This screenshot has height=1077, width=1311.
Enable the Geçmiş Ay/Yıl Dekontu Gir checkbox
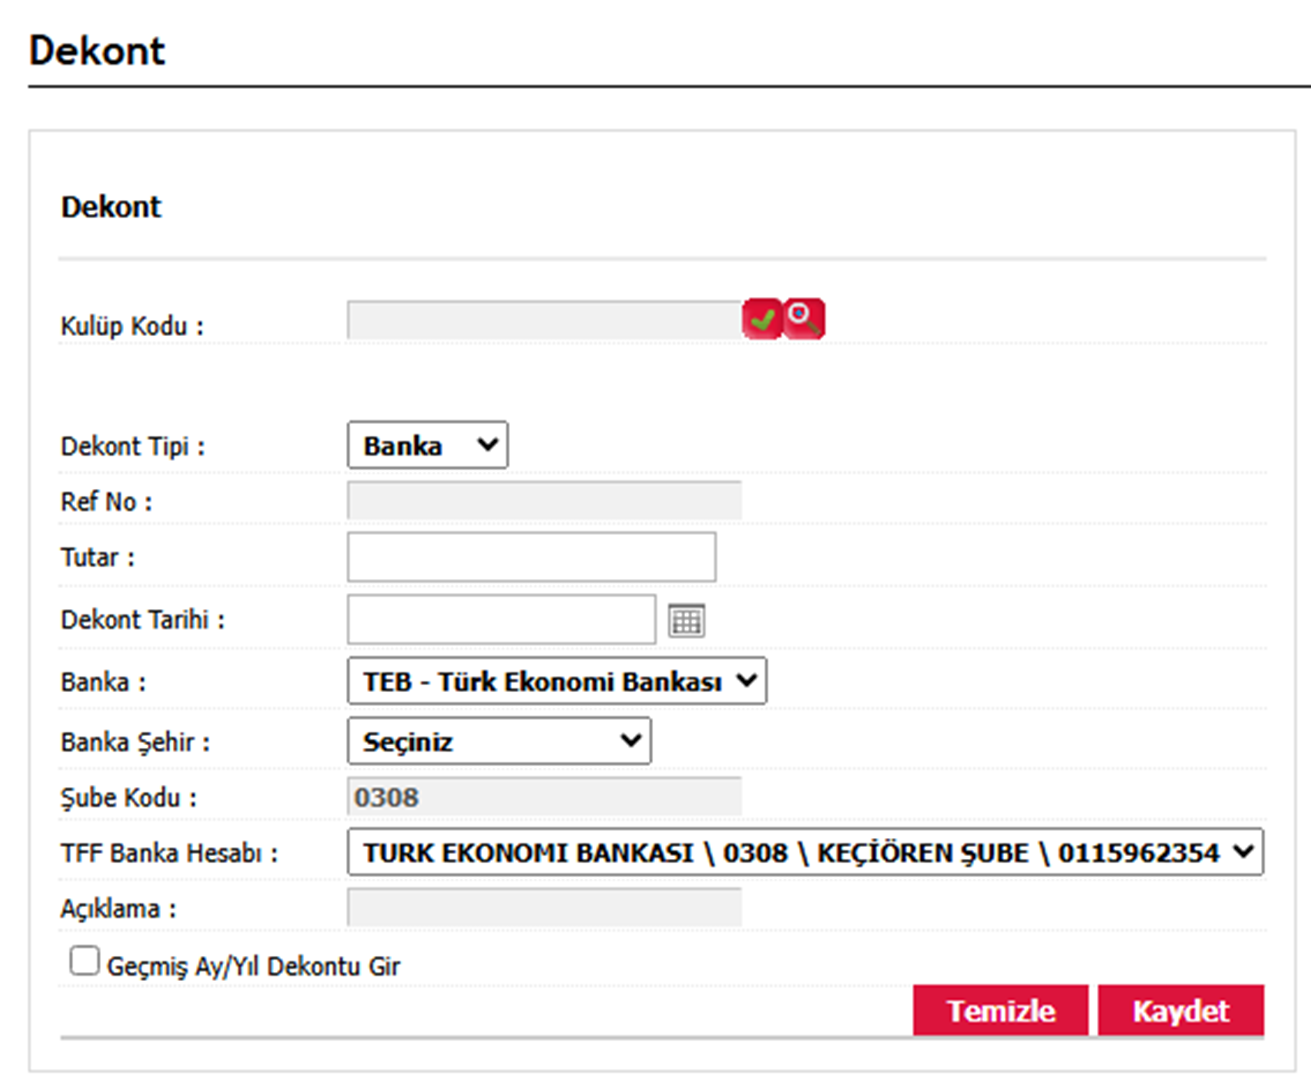point(85,961)
